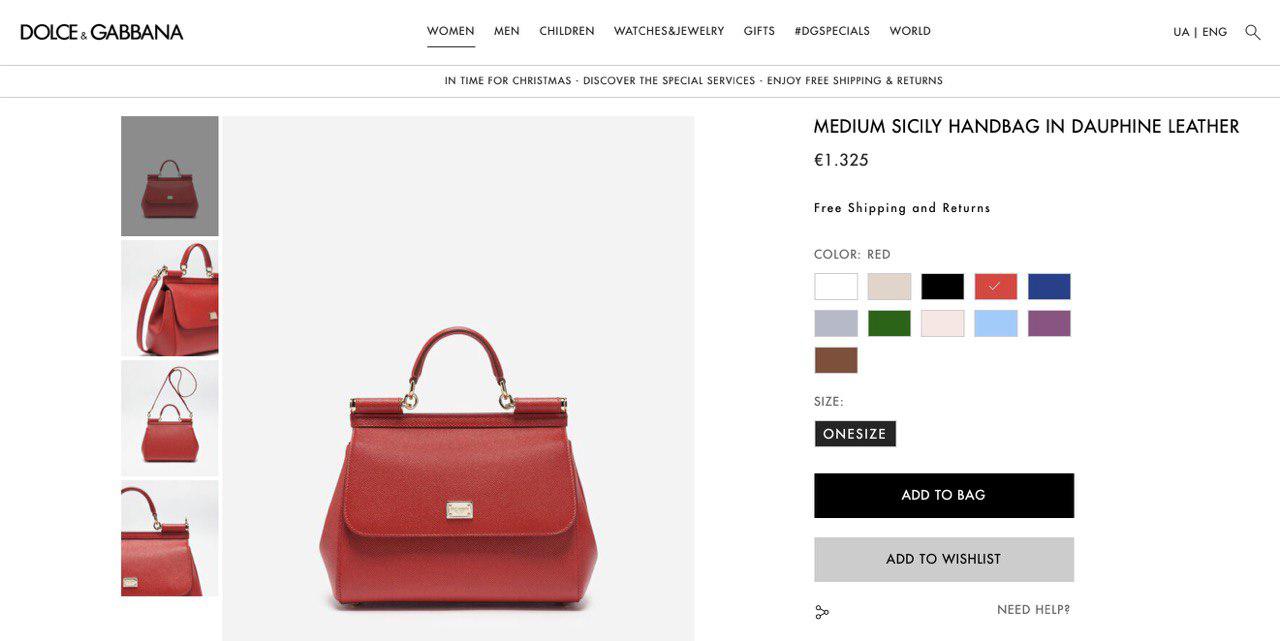1280x641 pixels.
Task: Choose the black color swatch
Action: pyautogui.click(x=943, y=287)
